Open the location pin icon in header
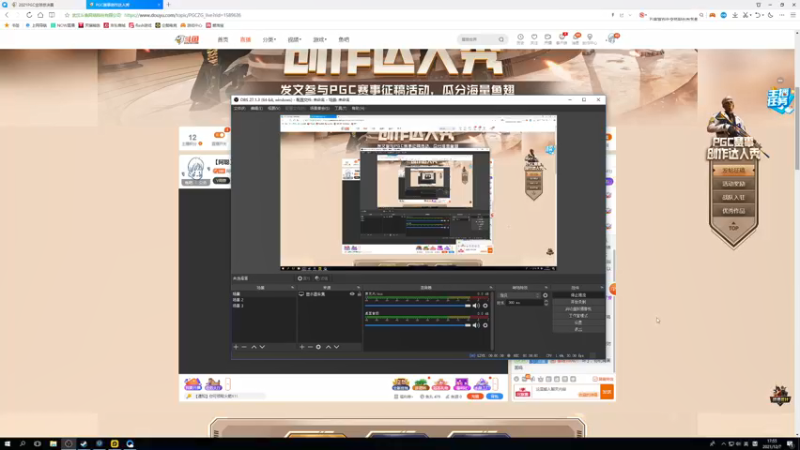The image size is (800, 450). click(590, 39)
